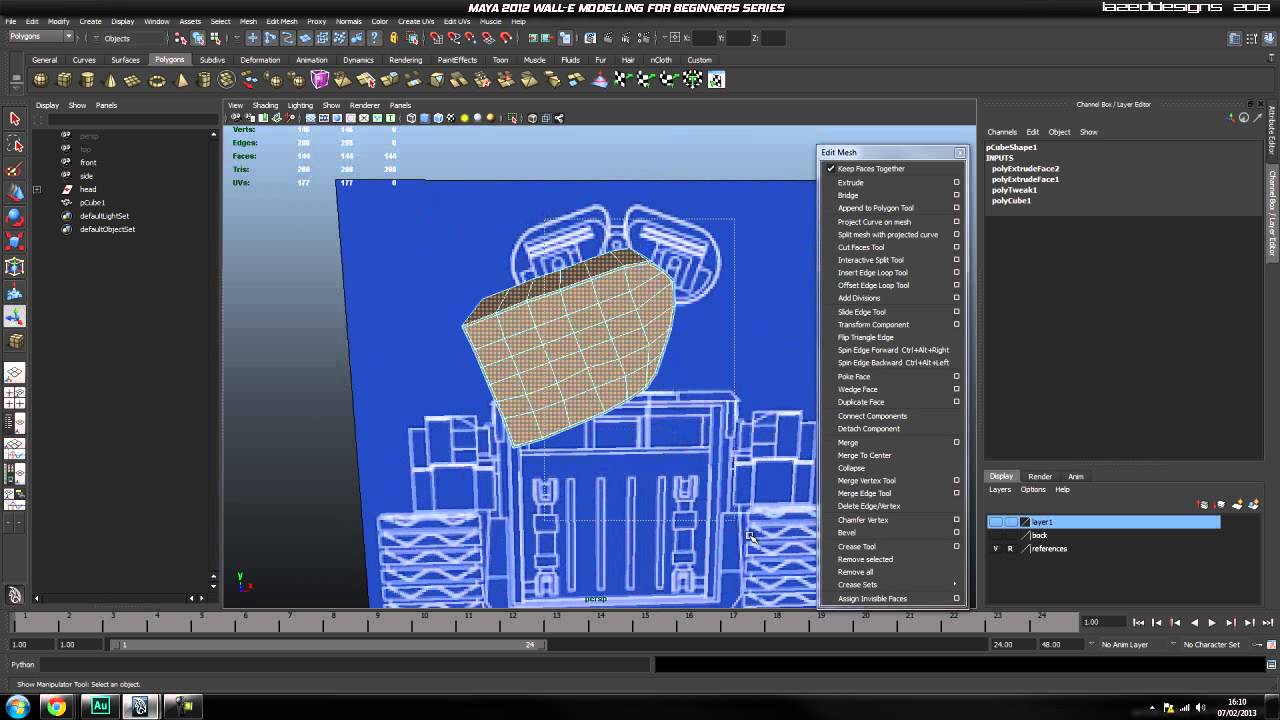
Task: Expand the head node in Outliner
Action: pyautogui.click(x=37, y=190)
